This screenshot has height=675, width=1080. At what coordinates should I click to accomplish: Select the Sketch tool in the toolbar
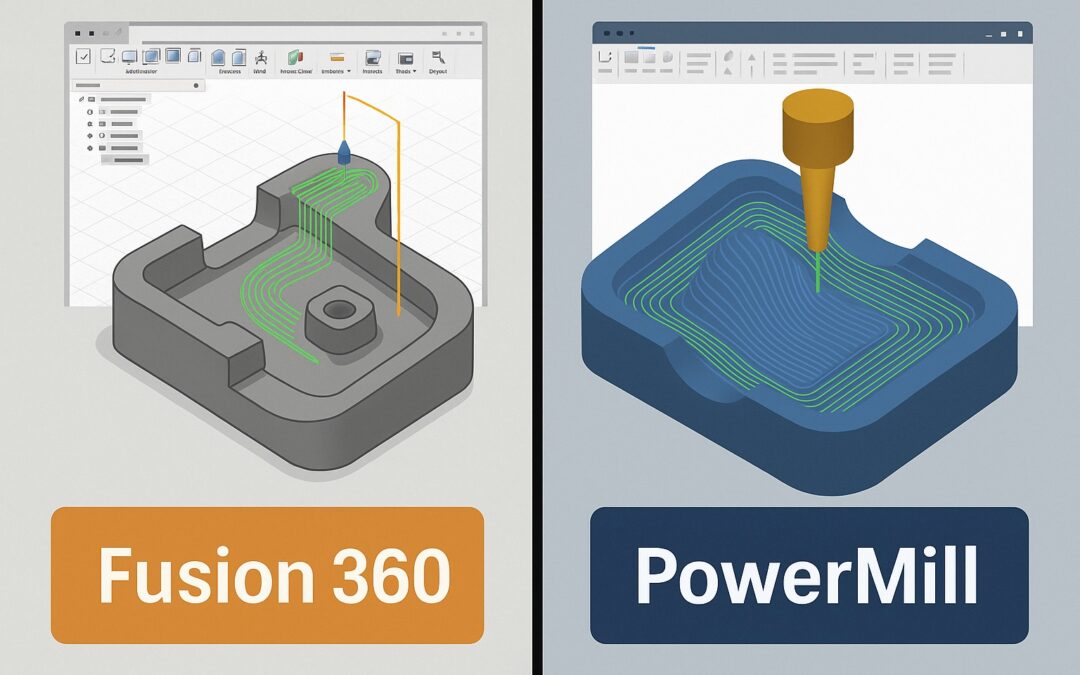pyautogui.click(x=107, y=58)
